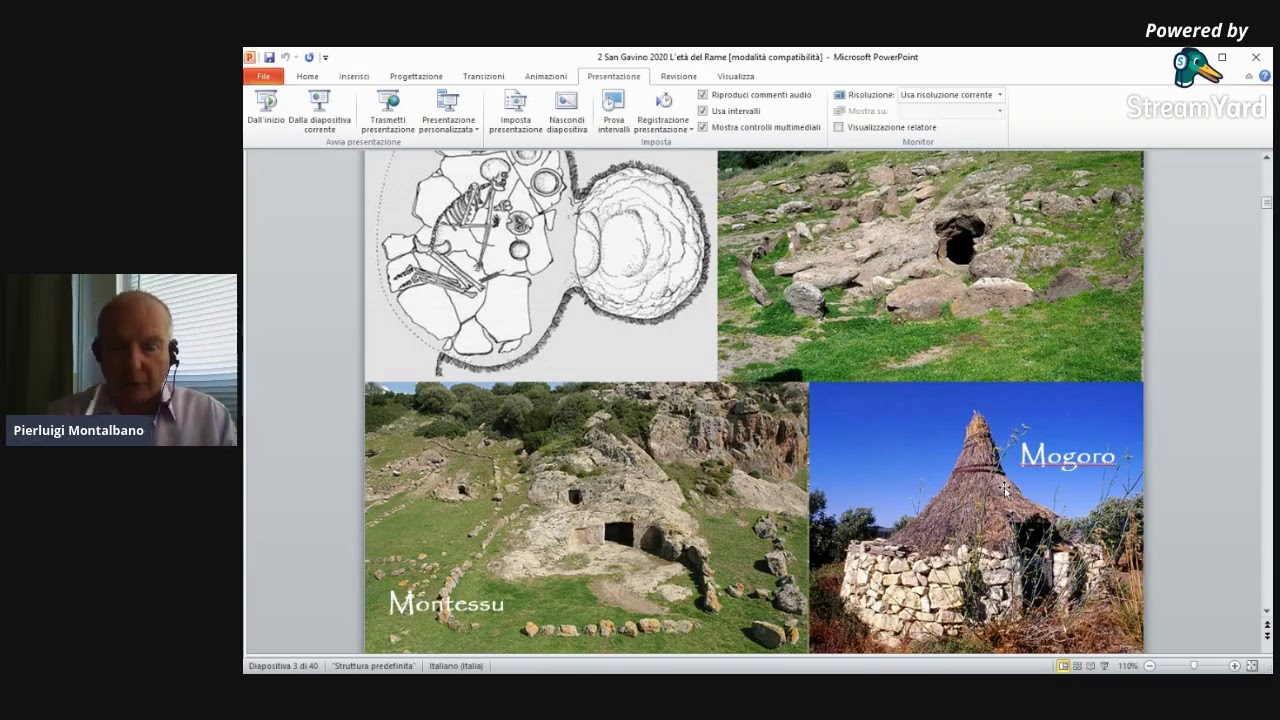Viewport: 1280px width, 720px height.
Task: Click Redo icon in quick access toolbar
Action: click(308, 57)
